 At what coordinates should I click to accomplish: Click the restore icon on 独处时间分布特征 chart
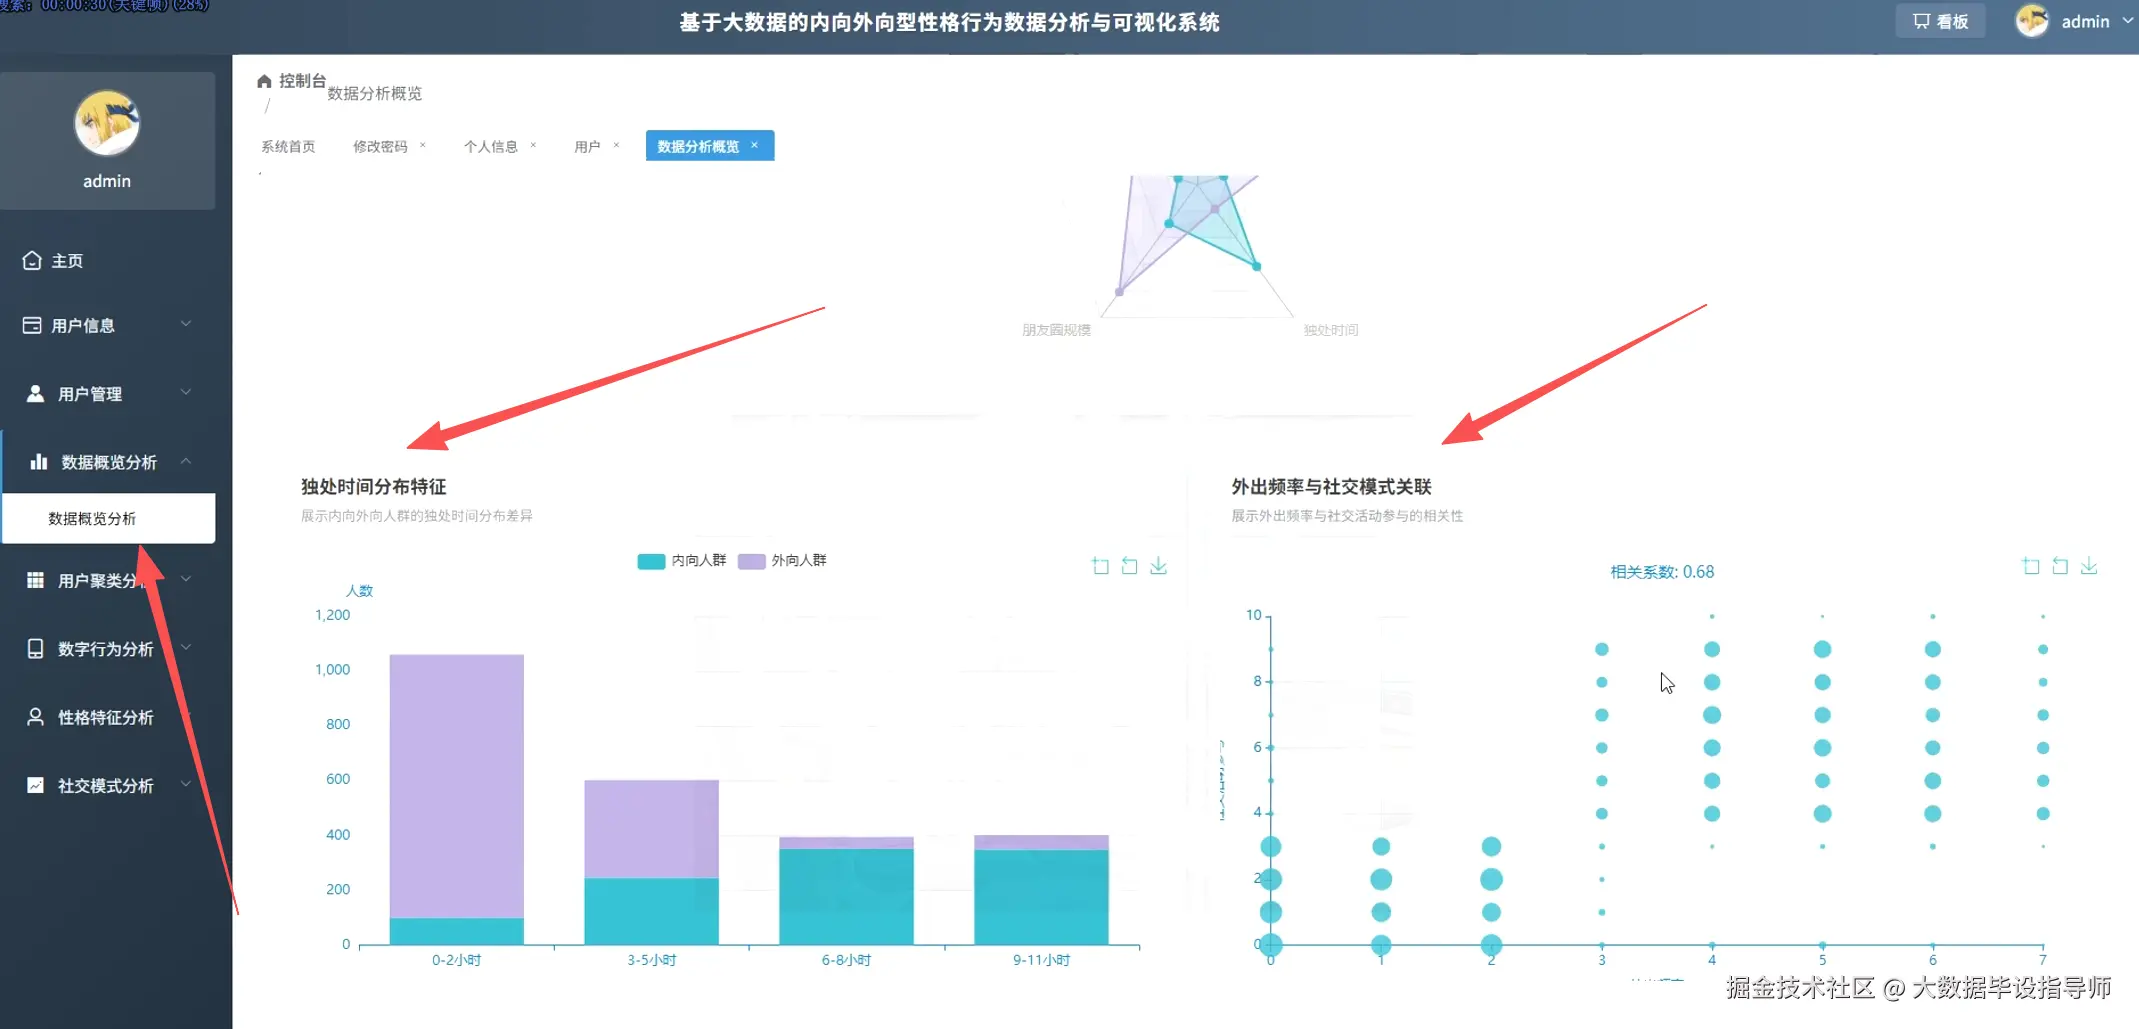coord(1129,565)
